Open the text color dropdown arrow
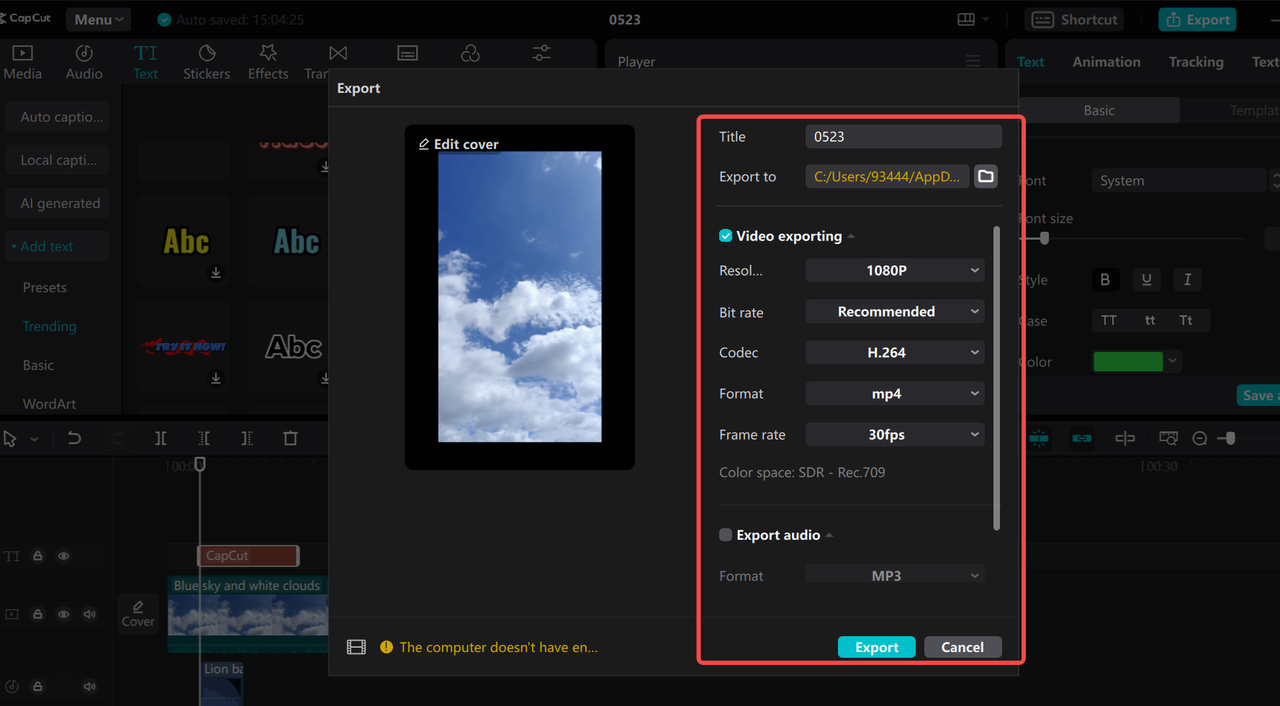The width and height of the screenshot is (1280, 706). pos(1173,361)
